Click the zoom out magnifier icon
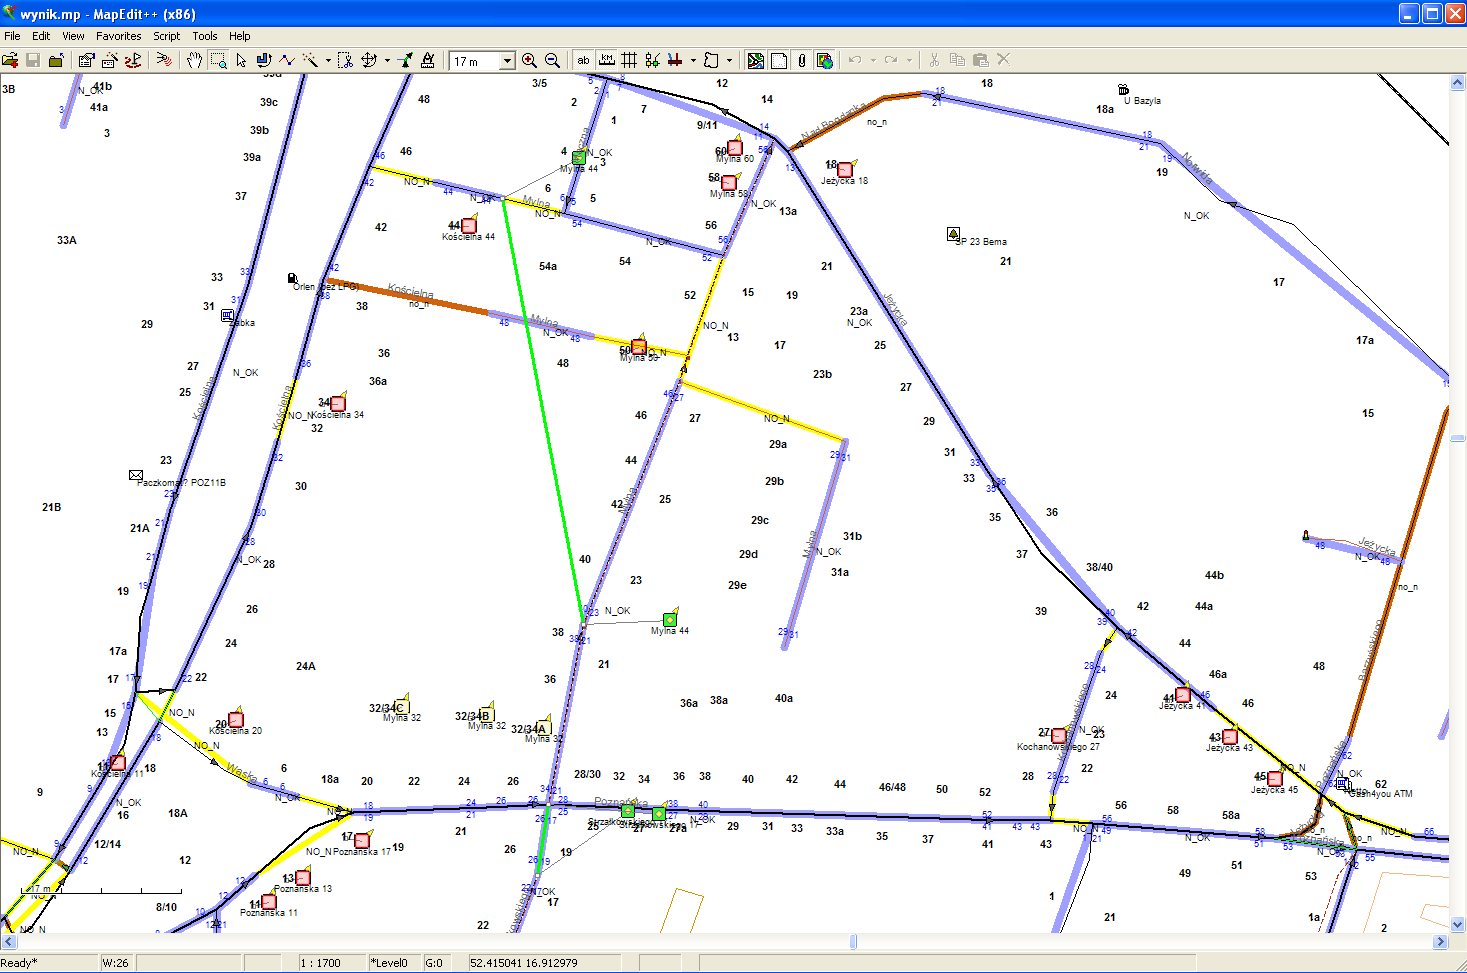The width and height of the screenshot is (1467, 973). pyautogui.click(x=552, y=61)
